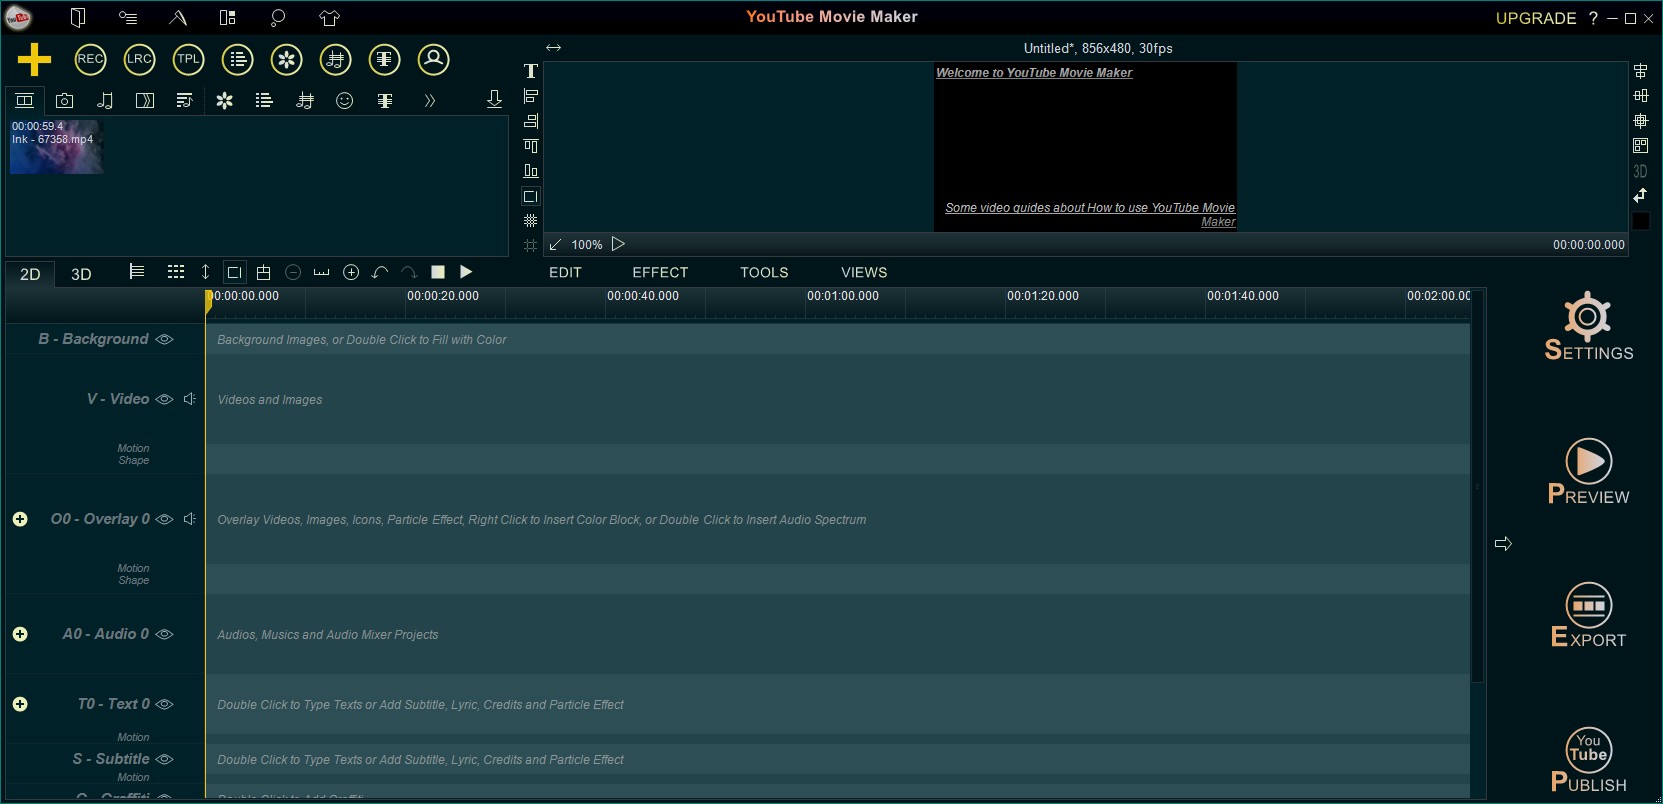
Task: Click the search magnifier icon in title bar
Action: [x=278, y=17]
